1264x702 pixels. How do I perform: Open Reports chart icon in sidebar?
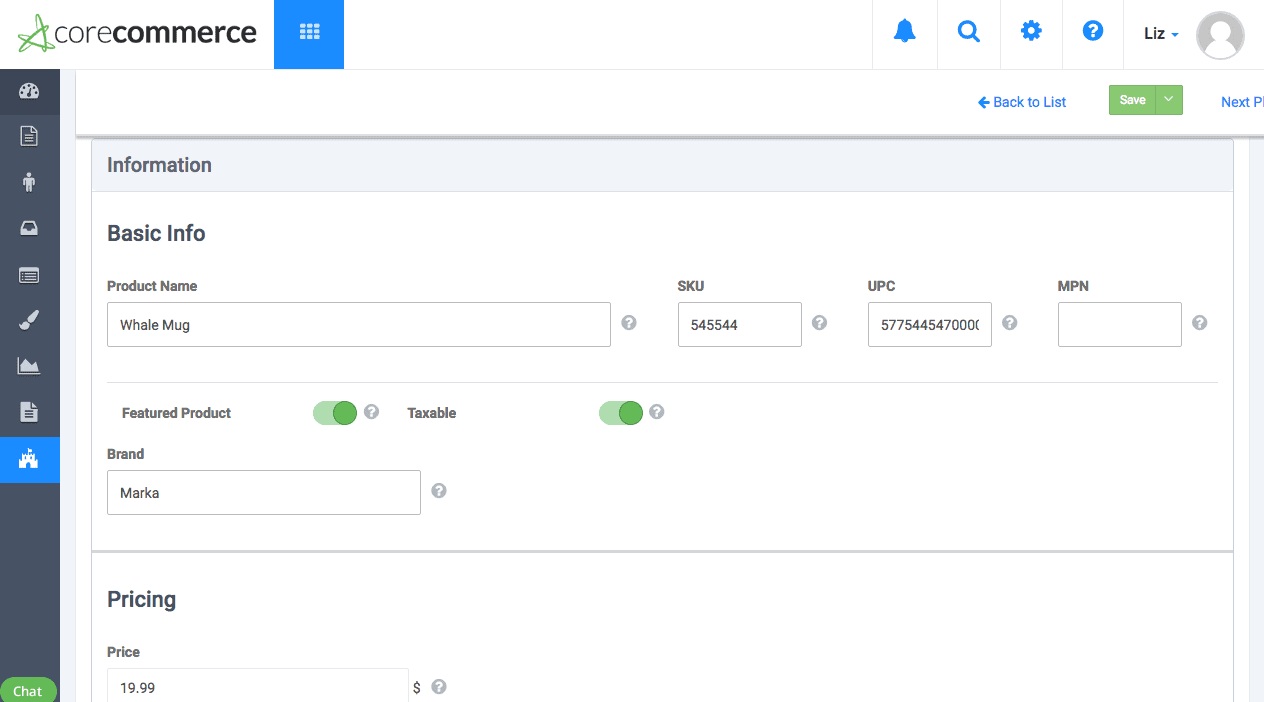pyautogui.click(x=29, y=366)
